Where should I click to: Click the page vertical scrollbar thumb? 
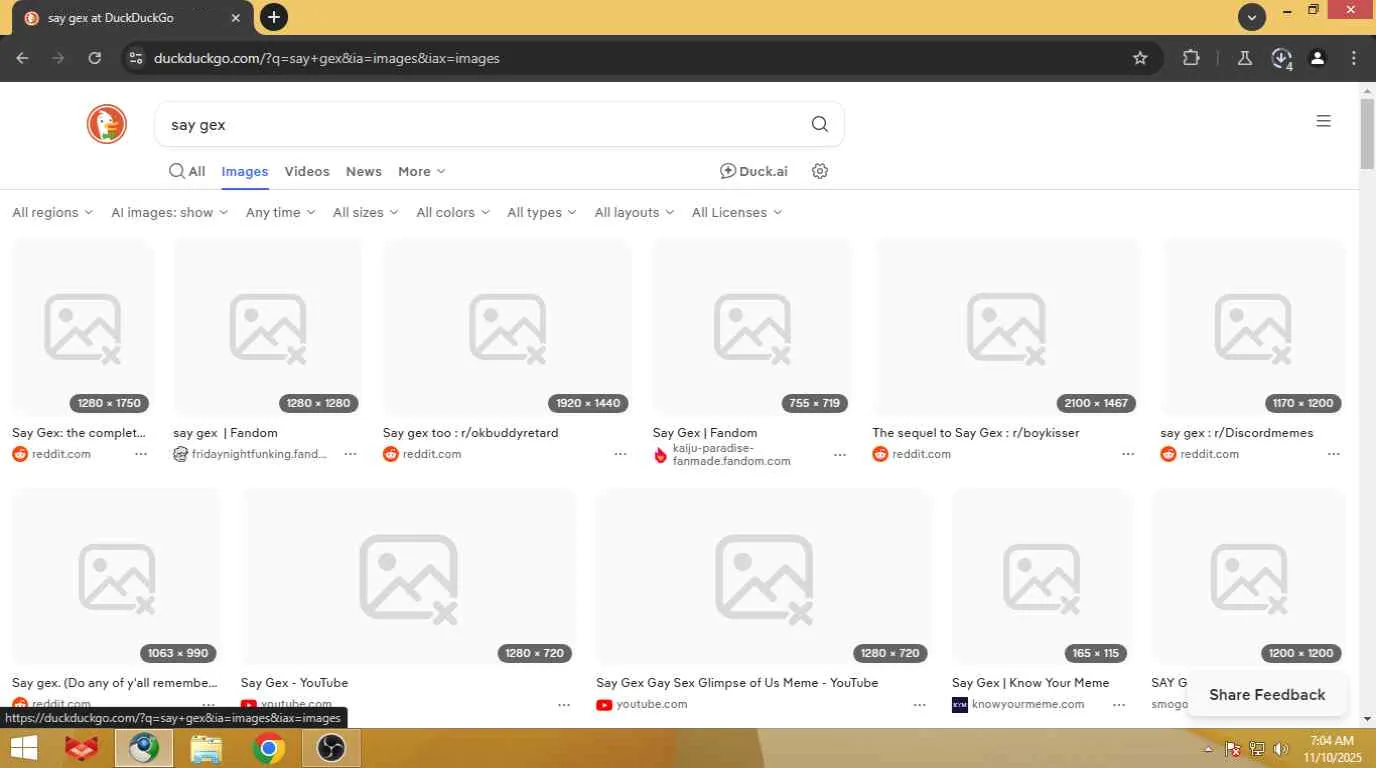[x=1367, y=134]
